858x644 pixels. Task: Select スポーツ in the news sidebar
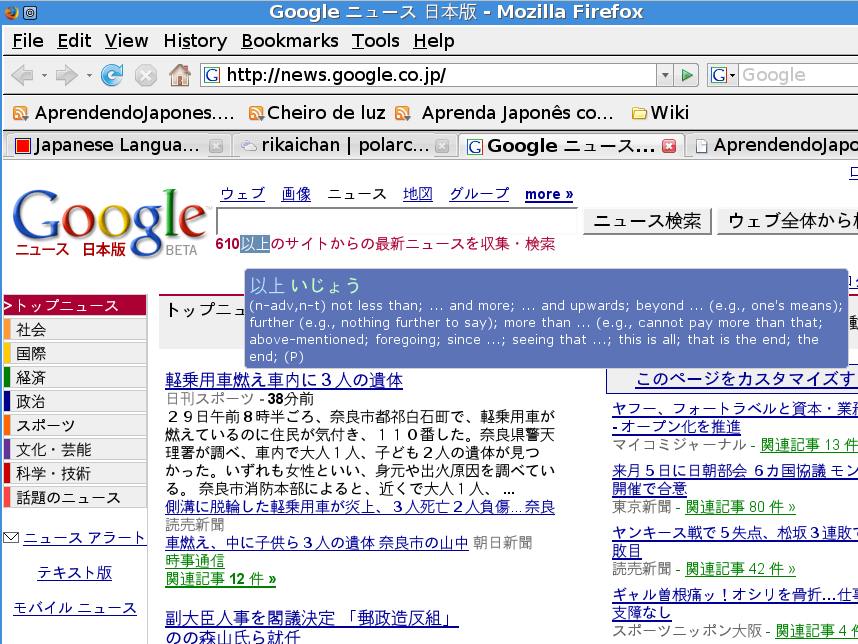46,425
